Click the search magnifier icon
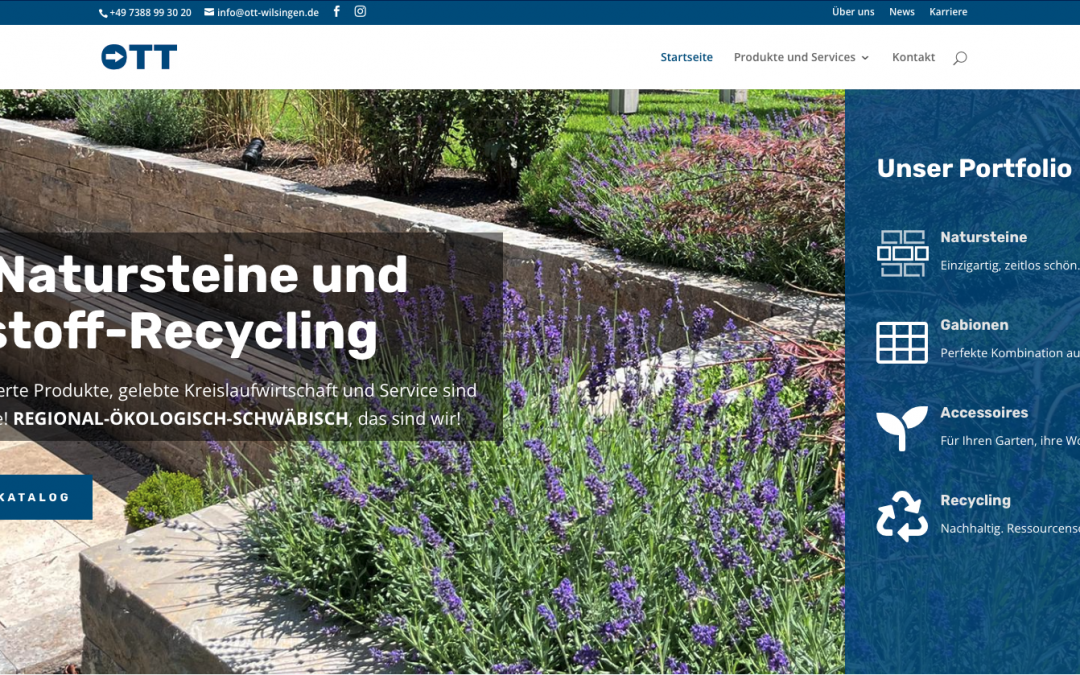This screenshot has width=1080, height=675. click(x=959, y=58)
